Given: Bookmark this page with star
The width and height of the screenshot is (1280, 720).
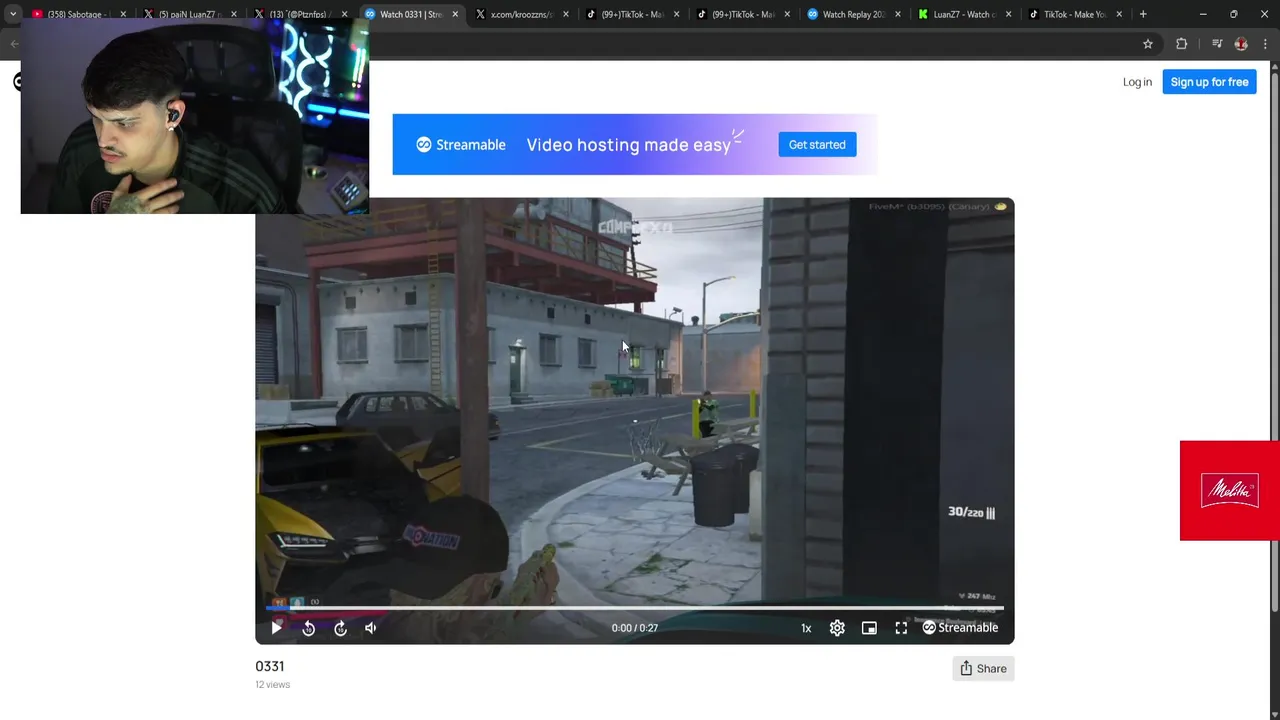Looking at the screenshot, I should click(x=1148, y=44).
